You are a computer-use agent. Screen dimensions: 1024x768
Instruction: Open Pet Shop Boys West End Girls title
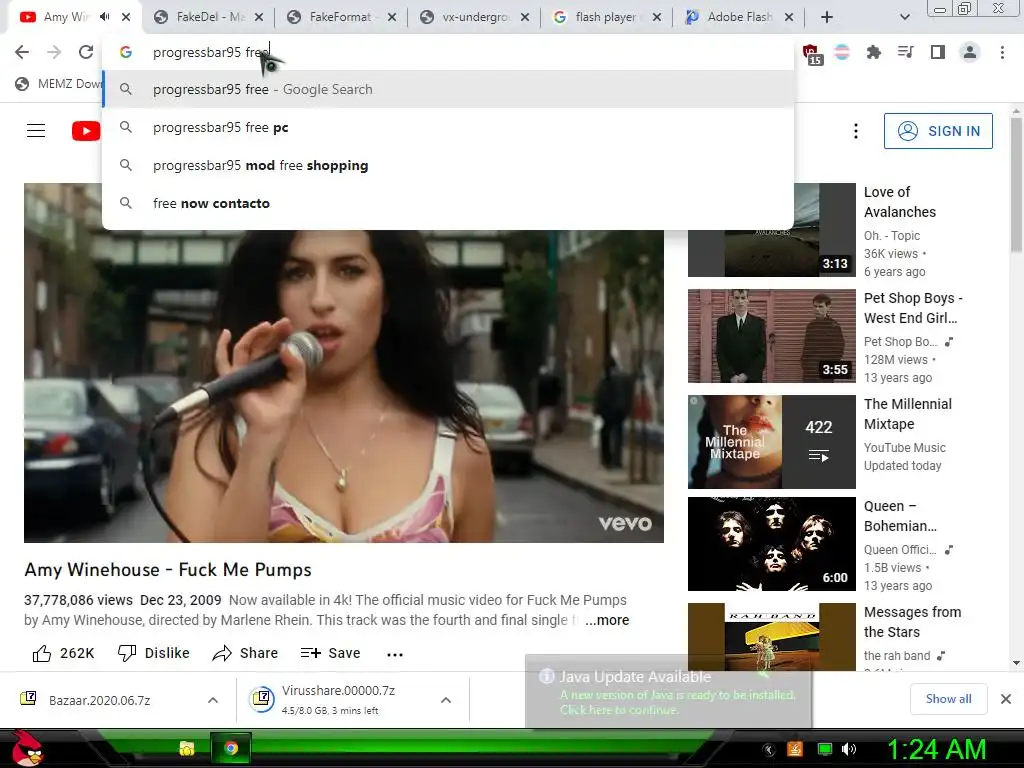click(x=913, y=308)
